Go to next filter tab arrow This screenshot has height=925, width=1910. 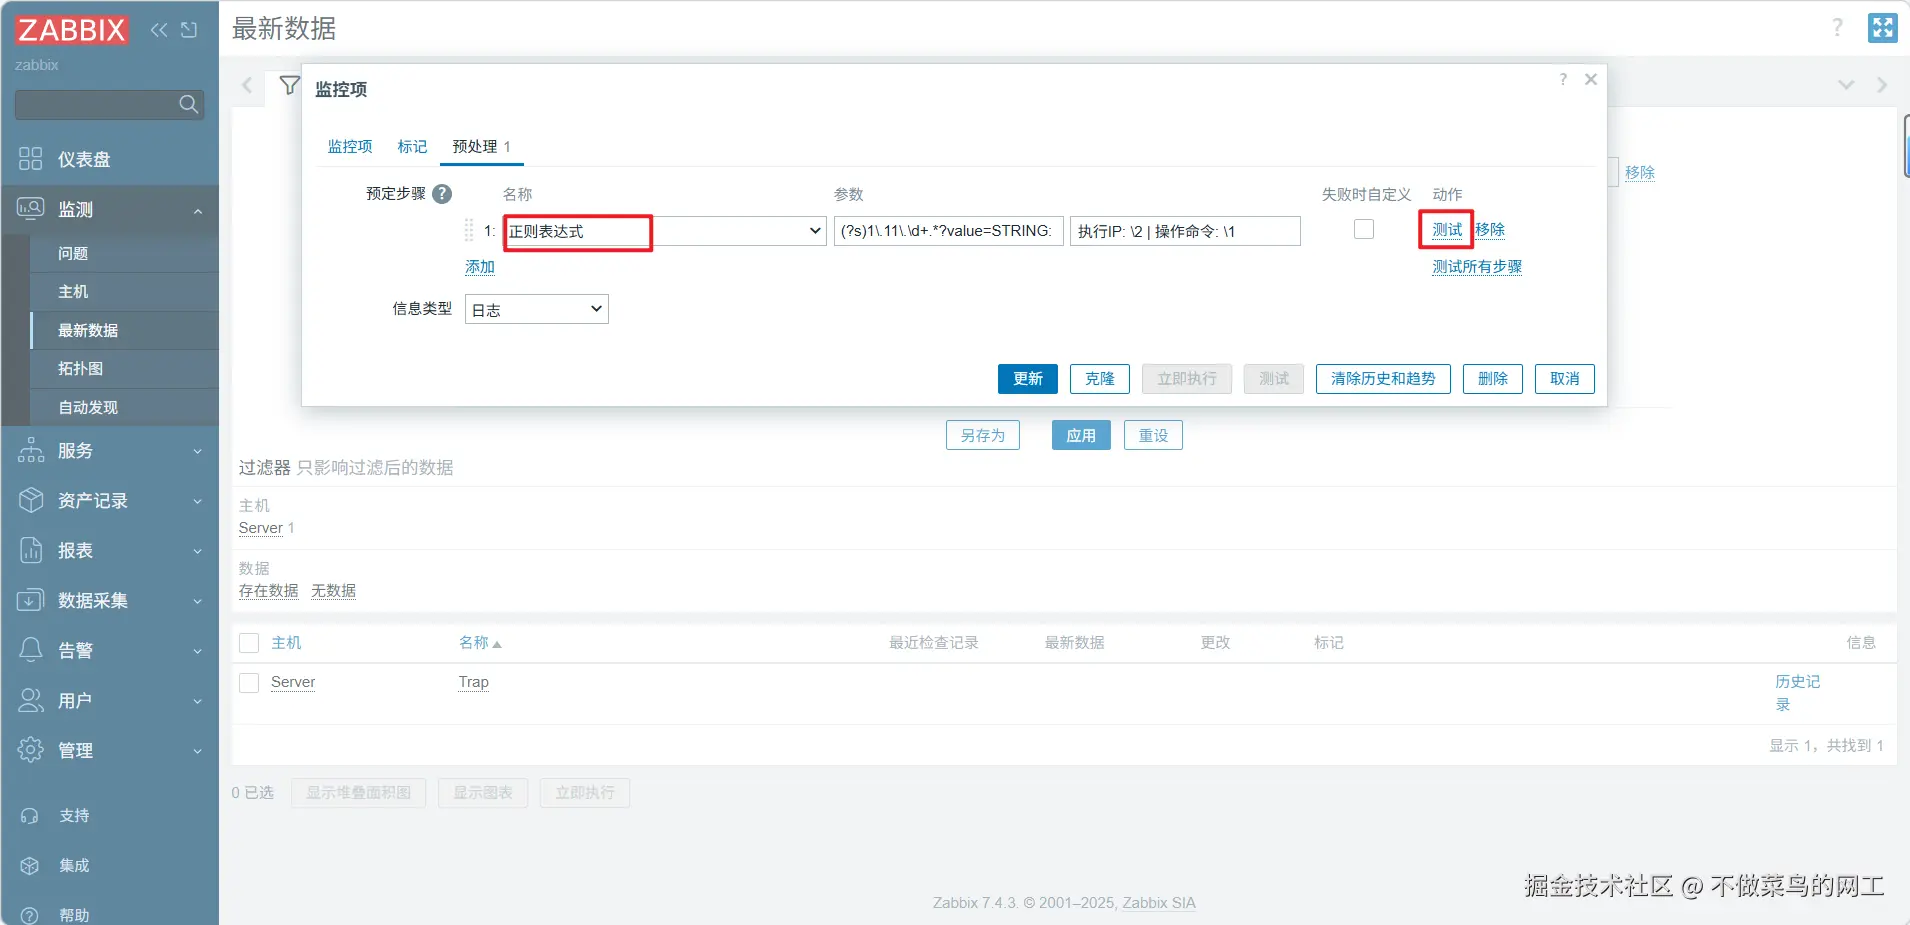pos(1882,85)
